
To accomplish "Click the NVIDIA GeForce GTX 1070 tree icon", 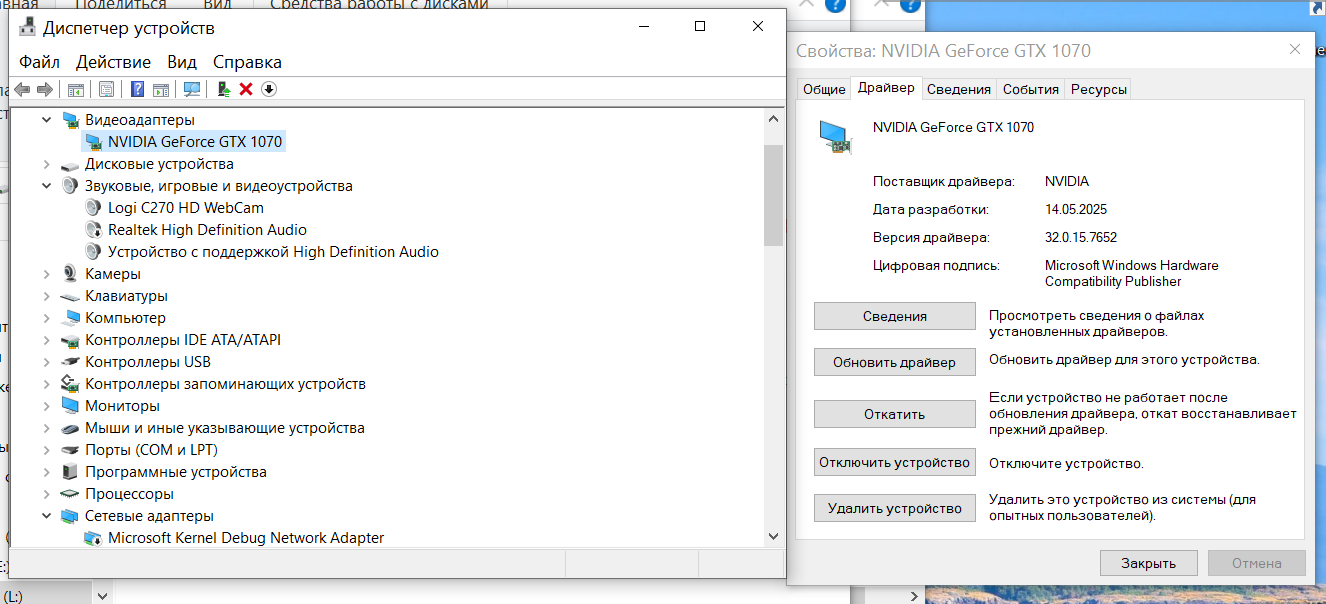I will click(x=93, y=142).
